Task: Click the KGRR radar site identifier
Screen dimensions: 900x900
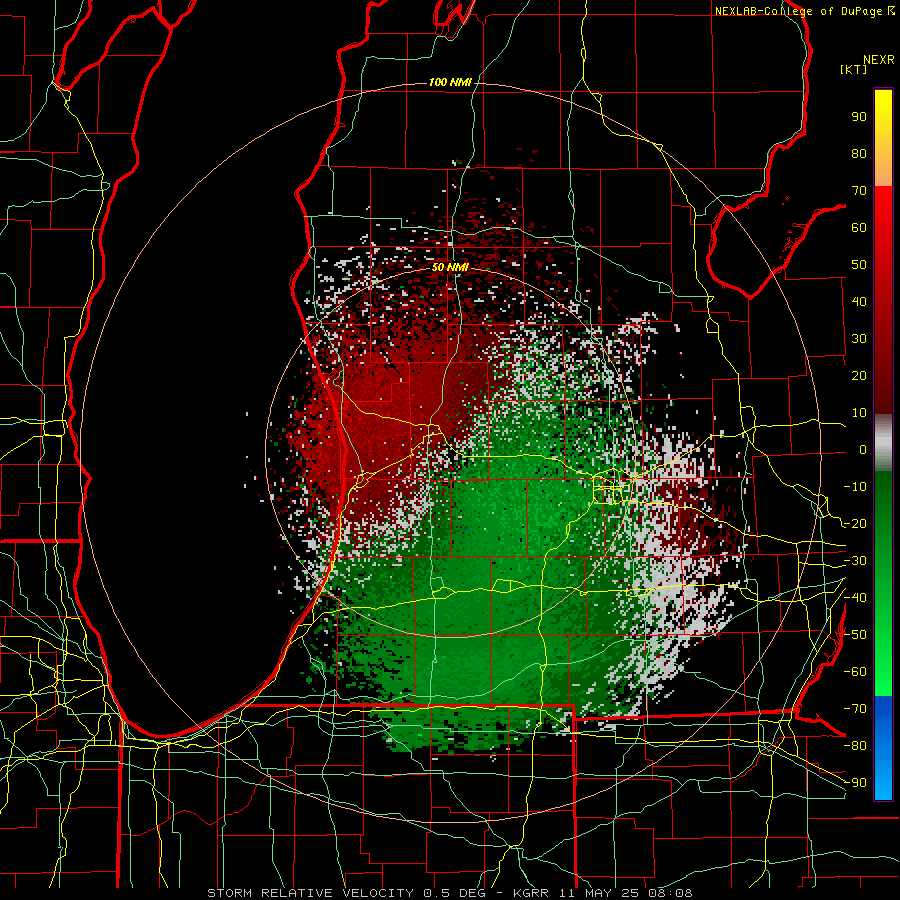Action: point(531,893)
